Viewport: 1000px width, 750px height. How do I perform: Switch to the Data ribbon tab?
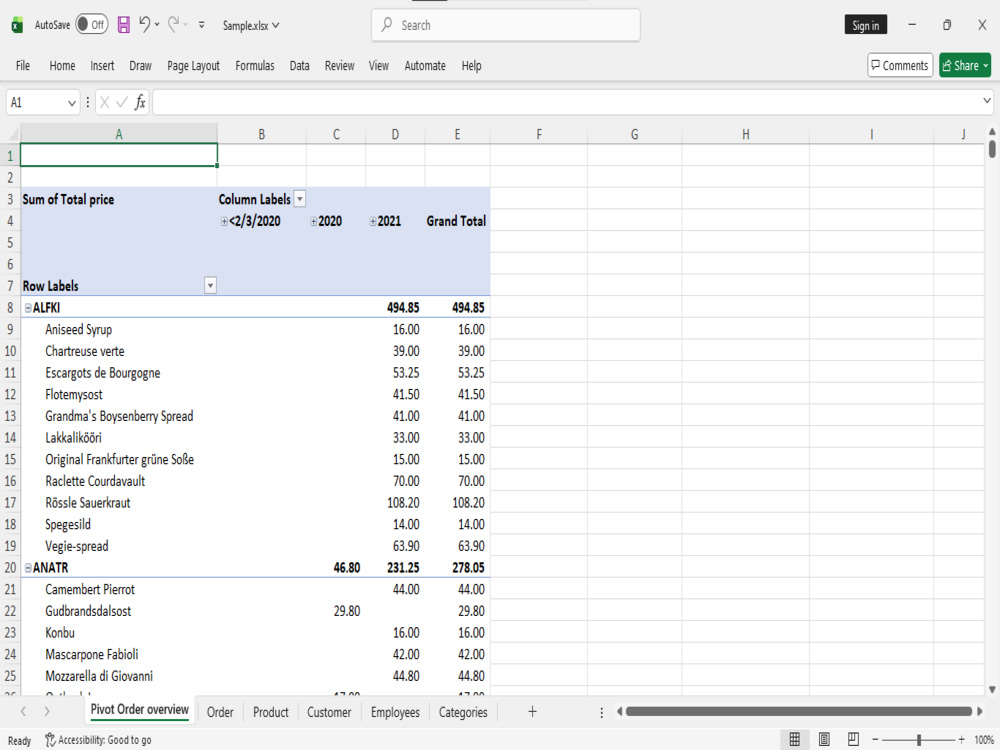pos(299,65)
